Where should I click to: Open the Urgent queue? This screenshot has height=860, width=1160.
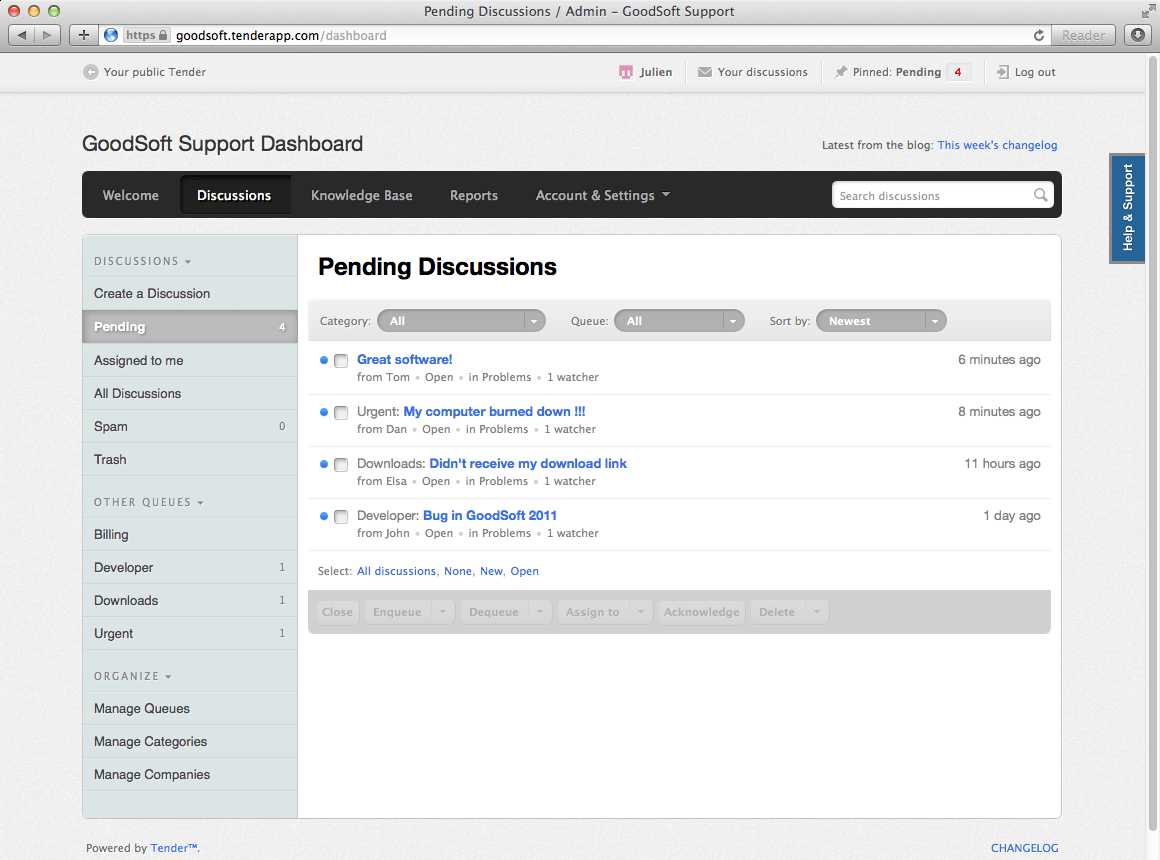point(190,633)
